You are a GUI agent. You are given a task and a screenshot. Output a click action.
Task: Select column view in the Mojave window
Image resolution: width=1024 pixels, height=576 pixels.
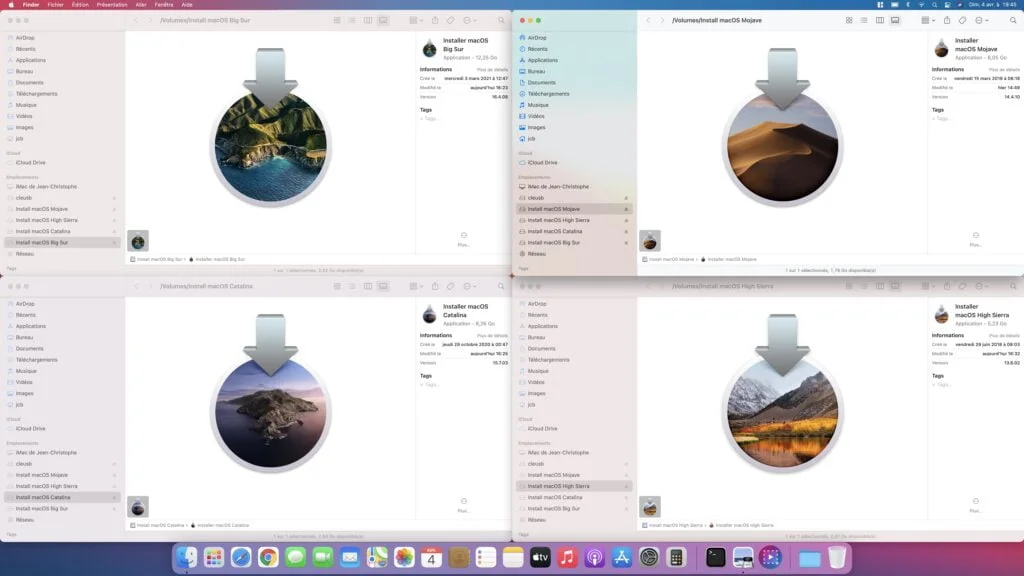(880, 19)
